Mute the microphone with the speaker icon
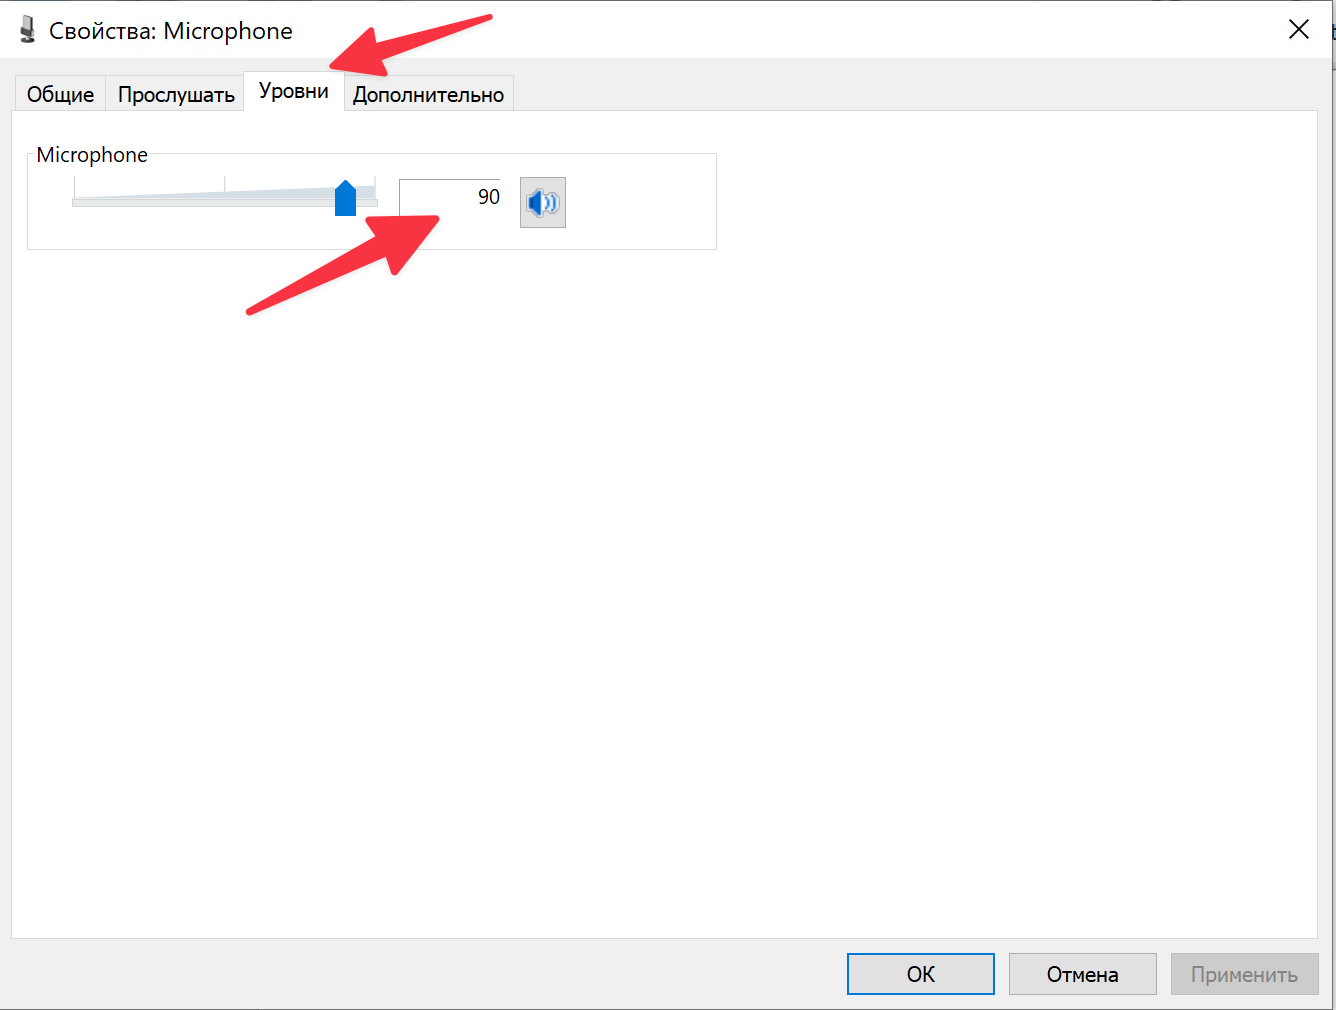Screen dimensions: 1336x1010 (542, 203)
